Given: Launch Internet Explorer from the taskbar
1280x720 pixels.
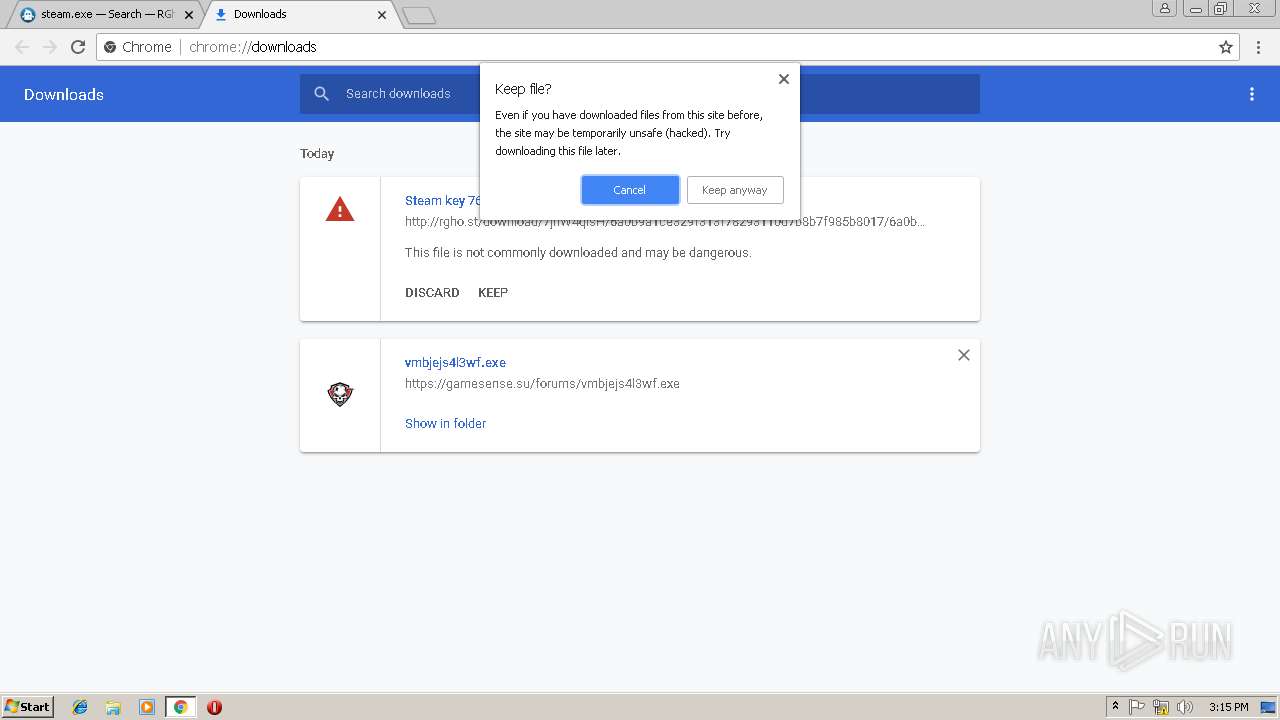Looking at the screenshot, I should [x=80, y=707].
